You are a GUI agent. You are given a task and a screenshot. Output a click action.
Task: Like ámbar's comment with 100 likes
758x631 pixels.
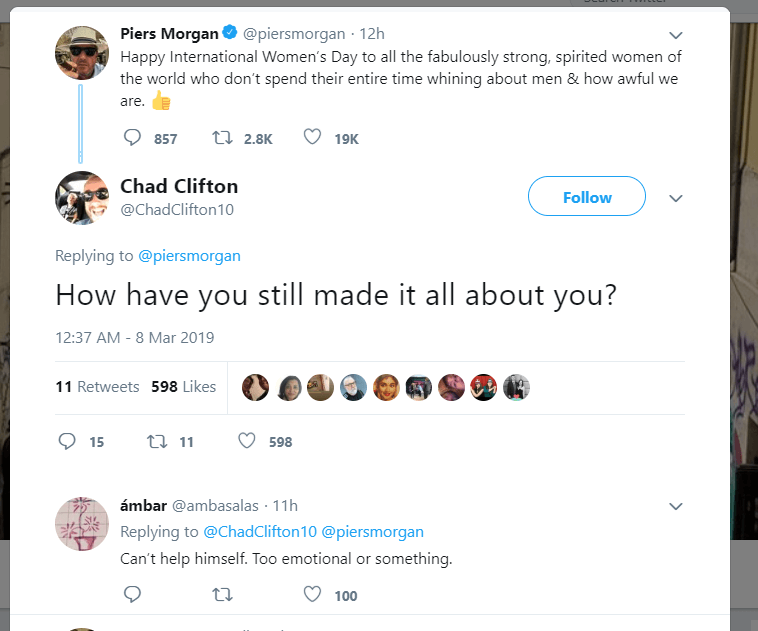312,595
